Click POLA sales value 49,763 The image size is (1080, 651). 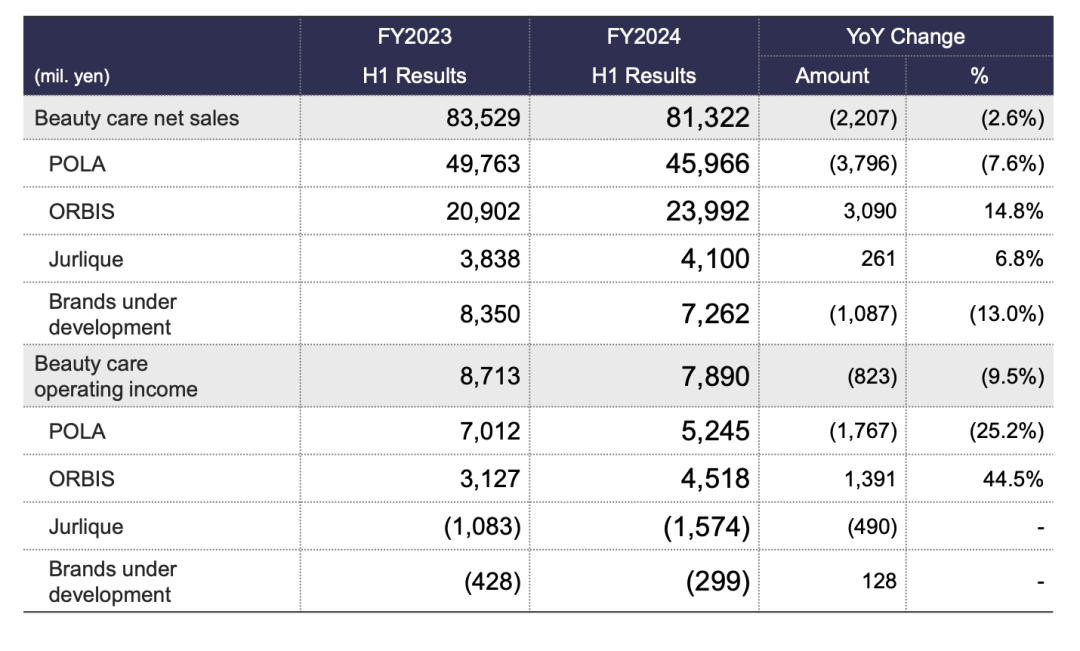482,165
